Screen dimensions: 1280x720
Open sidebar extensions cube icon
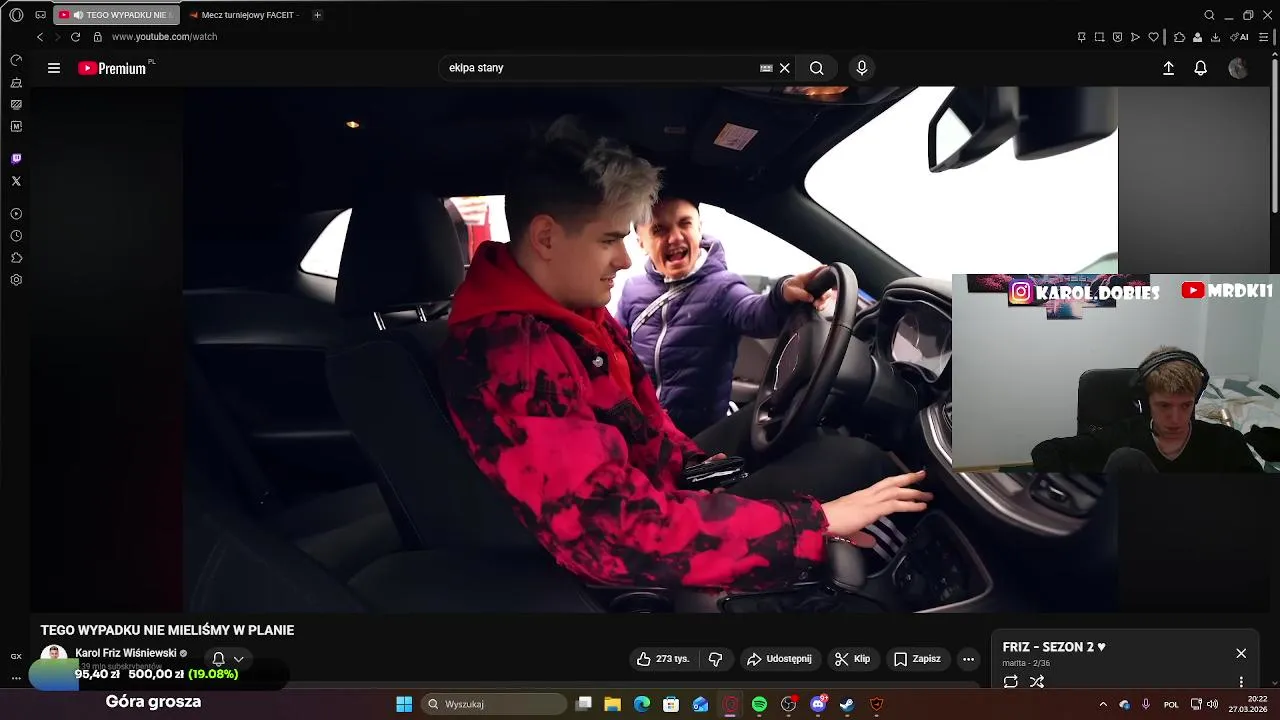(x=16, y=258)
